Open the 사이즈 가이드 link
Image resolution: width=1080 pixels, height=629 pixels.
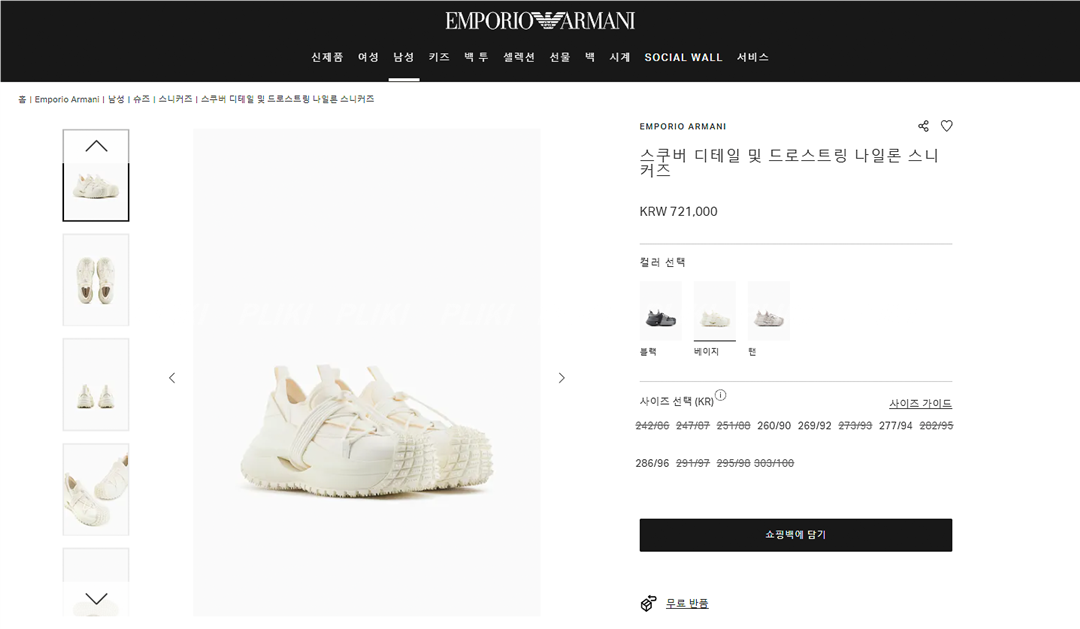coord(920,404)
